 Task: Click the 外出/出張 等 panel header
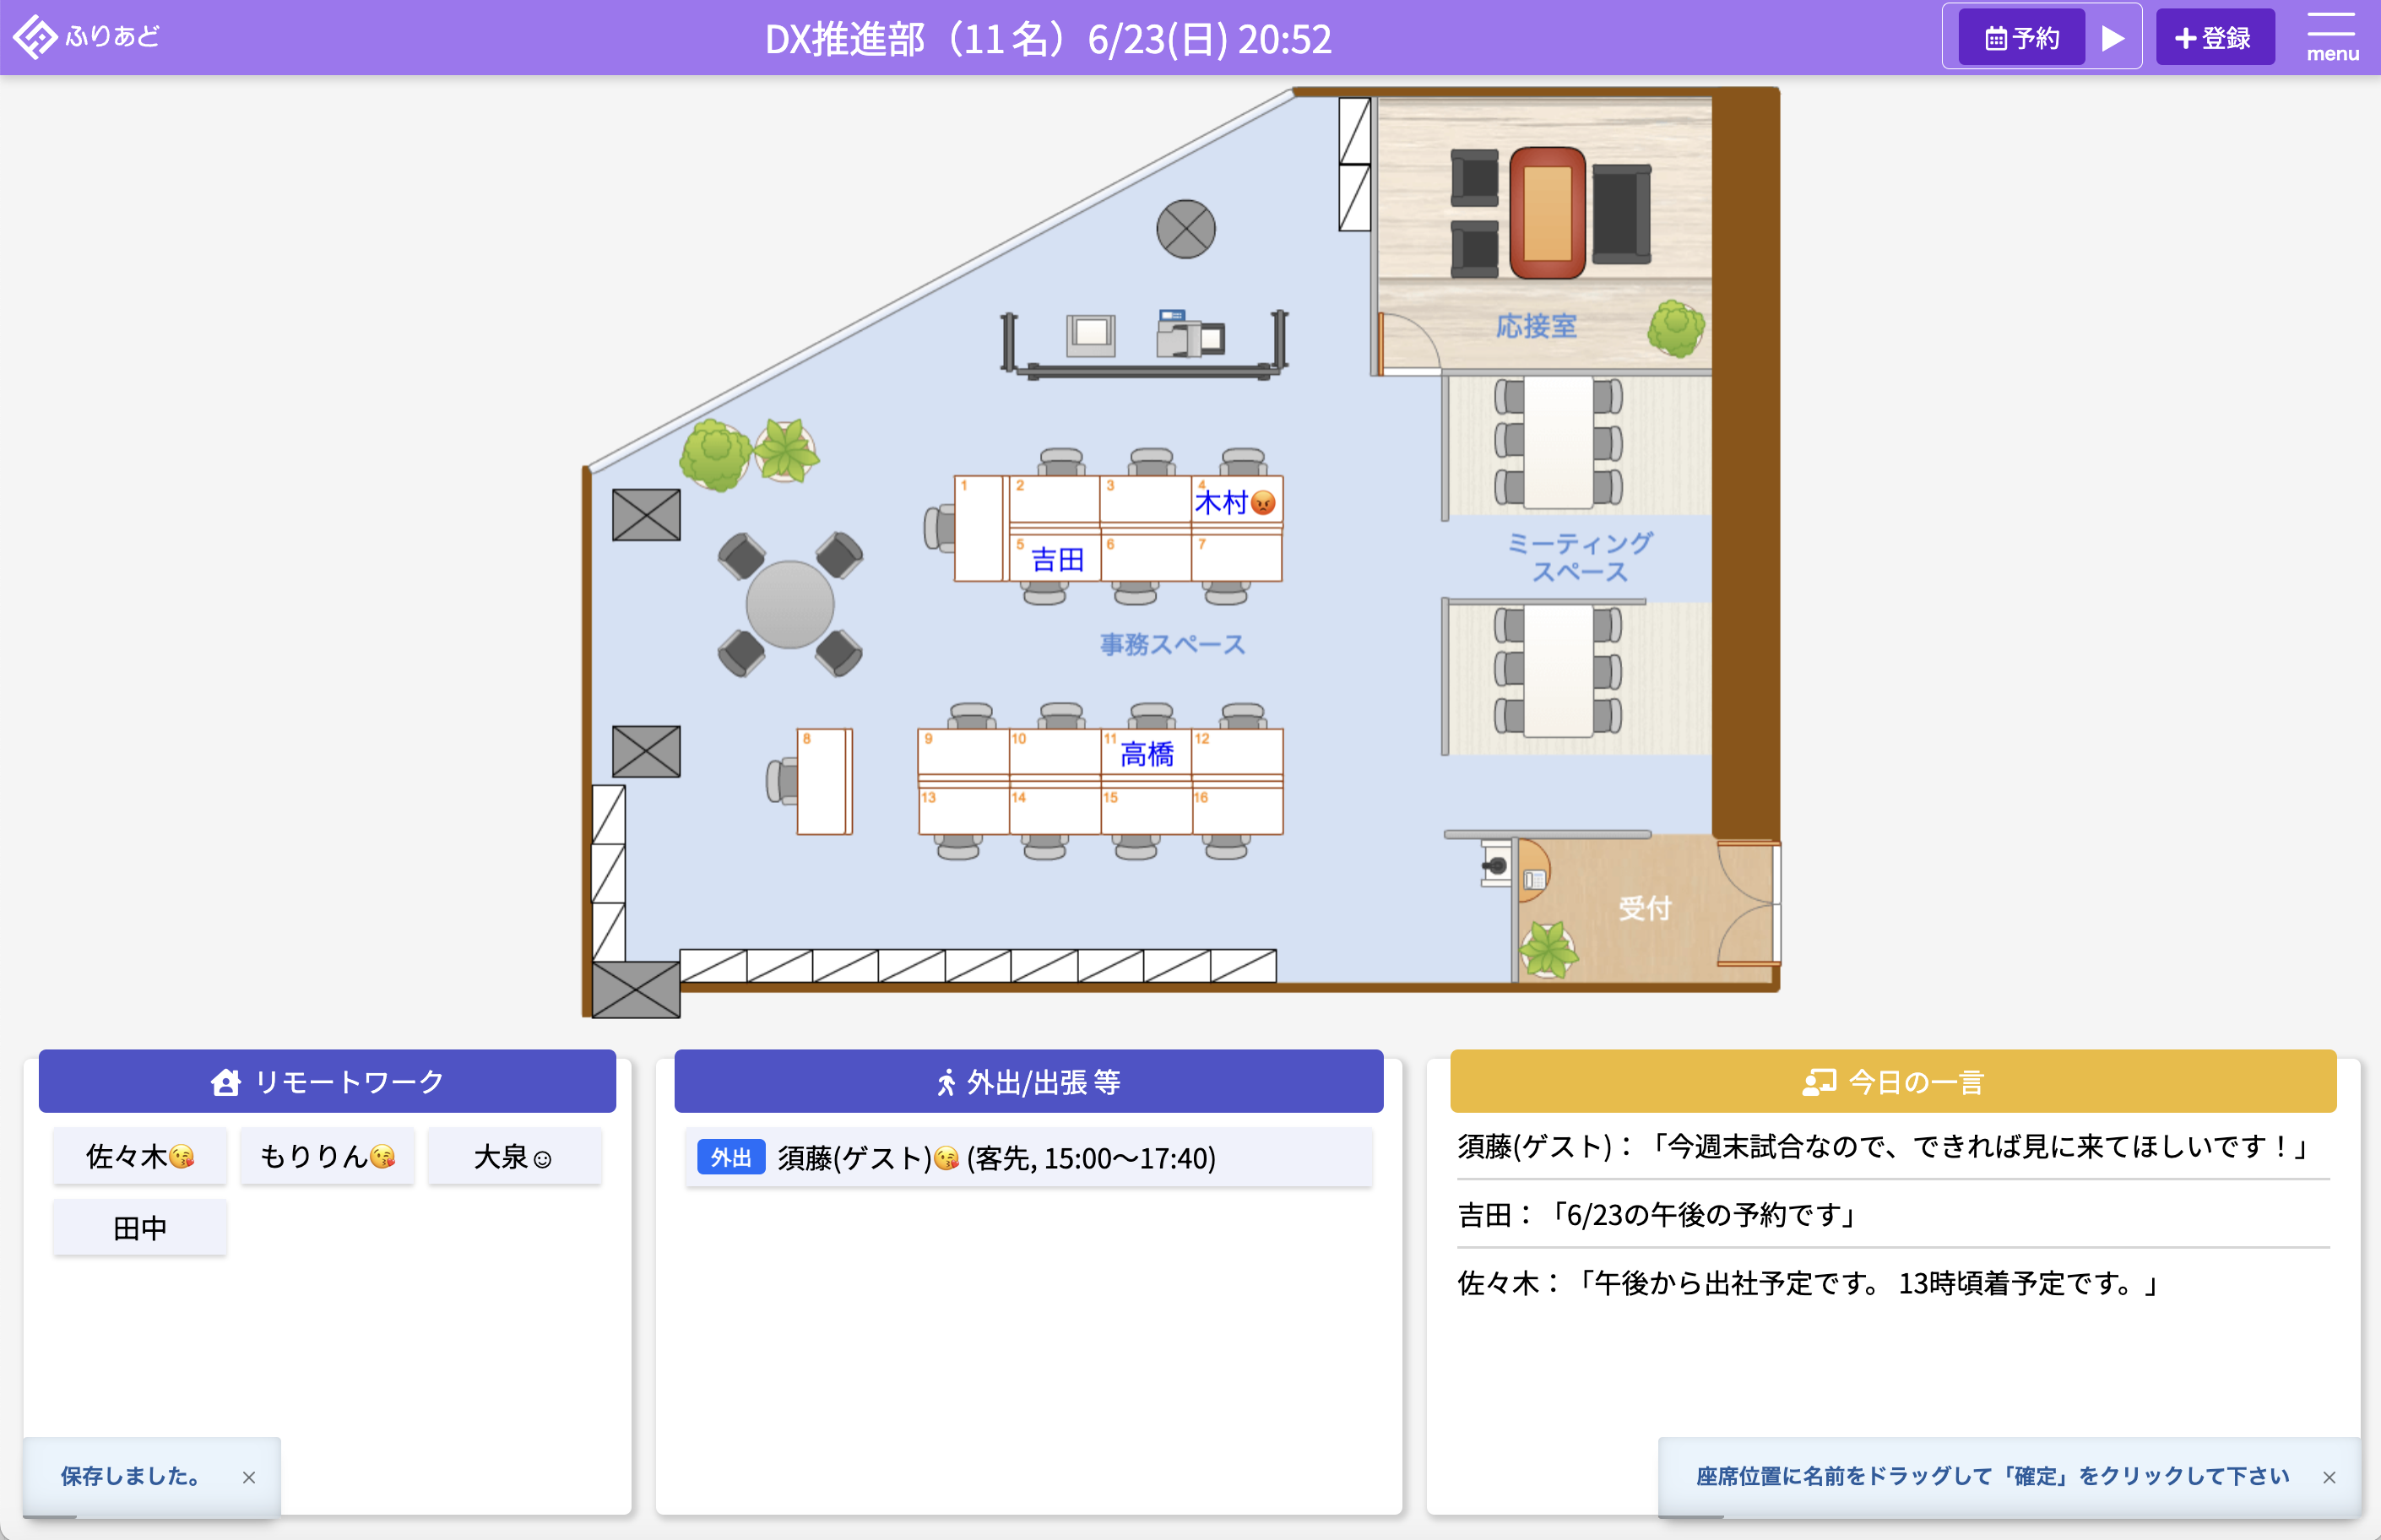click(1028, 1081)
